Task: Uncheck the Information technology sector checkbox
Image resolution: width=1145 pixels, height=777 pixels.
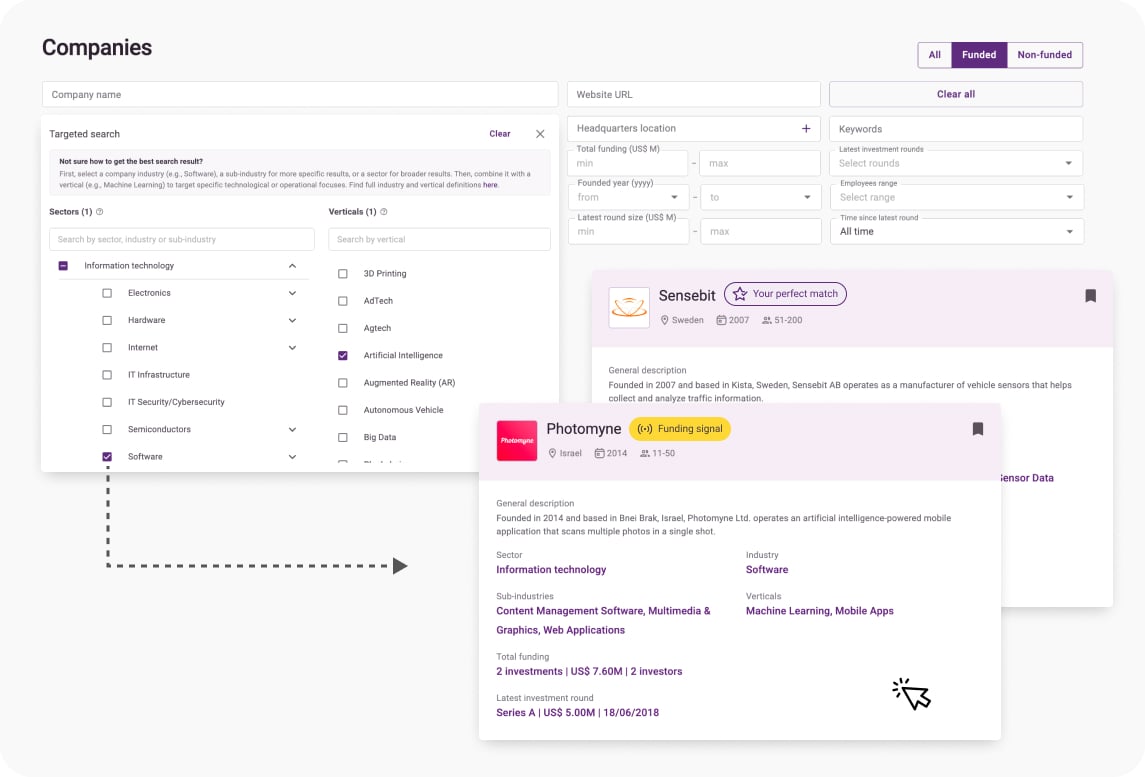Action: click(64, 266)
